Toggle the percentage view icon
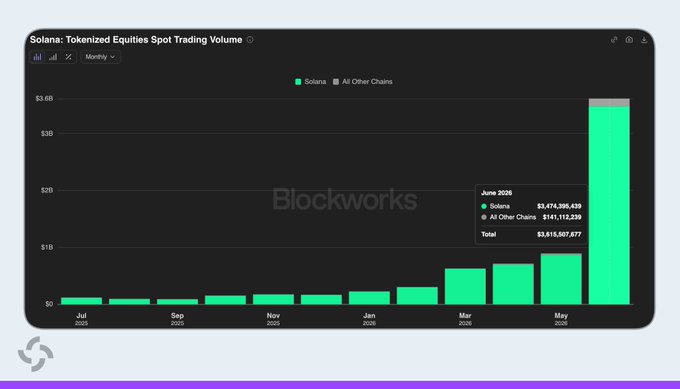 pos(68,57)
